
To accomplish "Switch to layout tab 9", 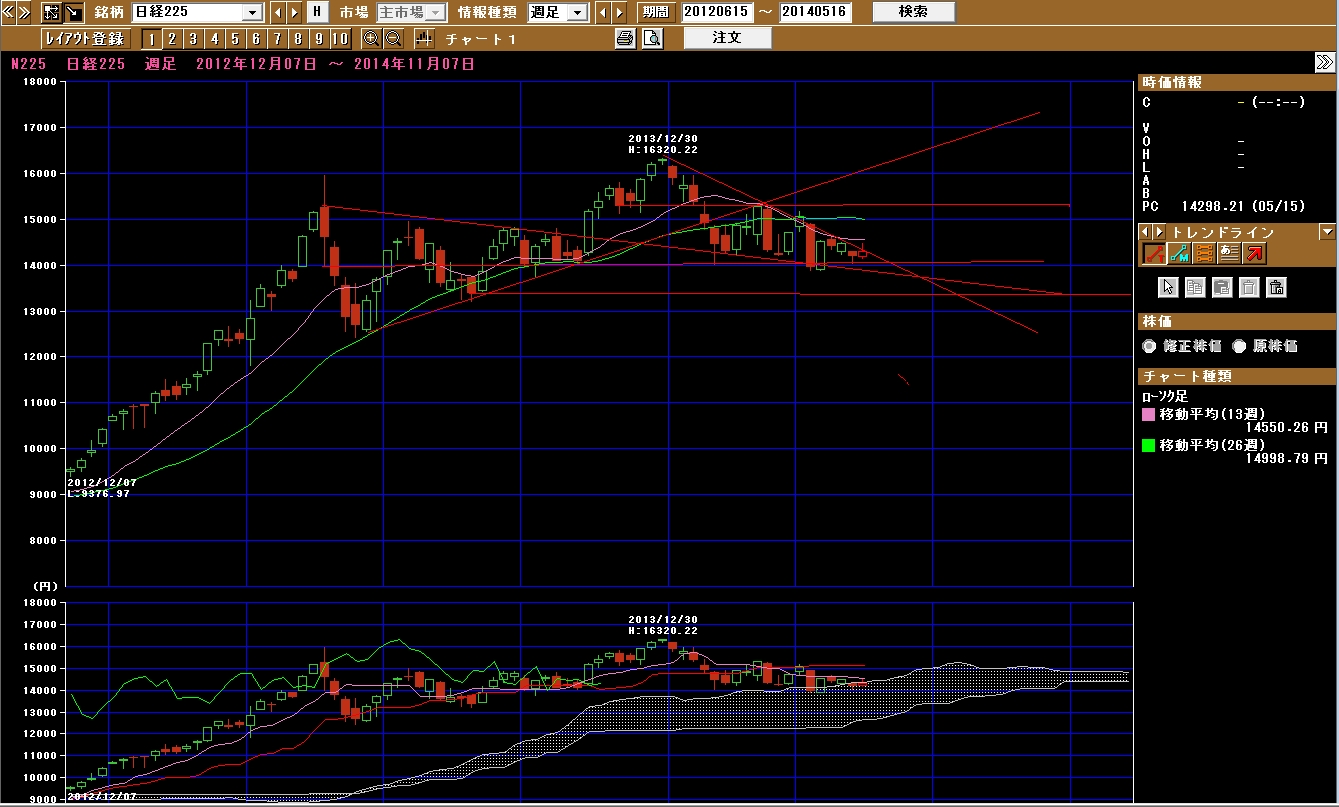I will [x=318, y=38].
